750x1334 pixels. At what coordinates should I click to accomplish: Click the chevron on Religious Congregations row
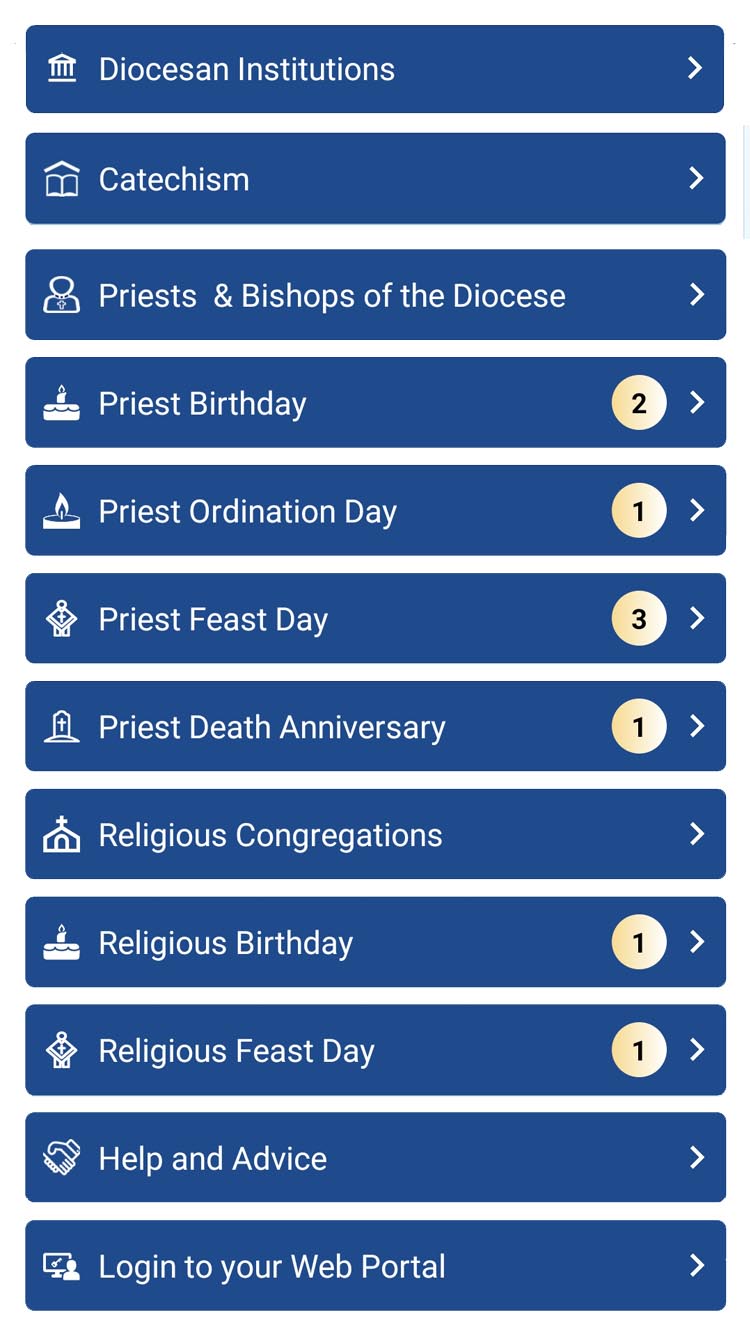tap(697, 834)
